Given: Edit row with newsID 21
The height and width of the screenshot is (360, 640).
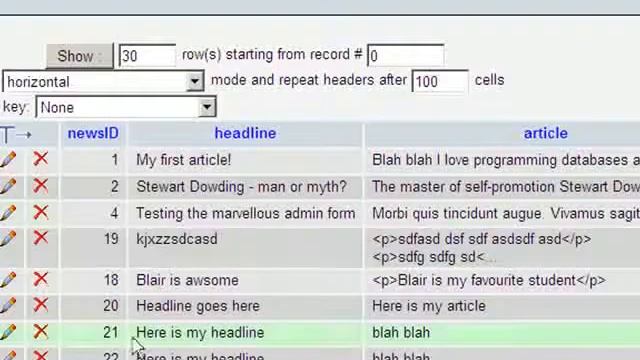Looking at the screenshot, I should click(8, 332).
